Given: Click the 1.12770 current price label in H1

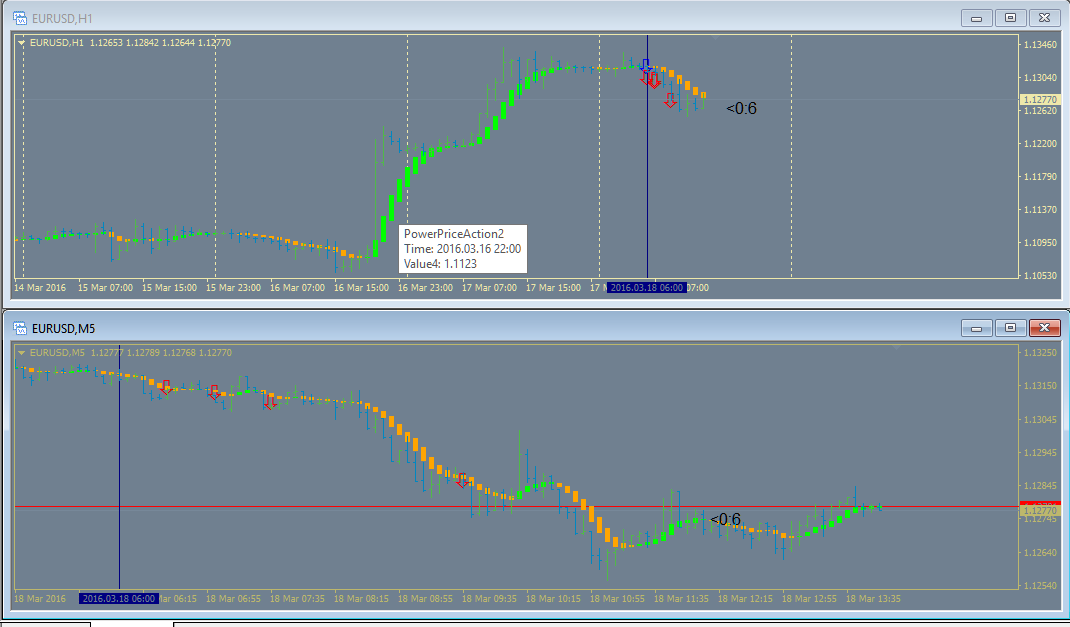Looking at the screenshot, I should click(1040, 100).
